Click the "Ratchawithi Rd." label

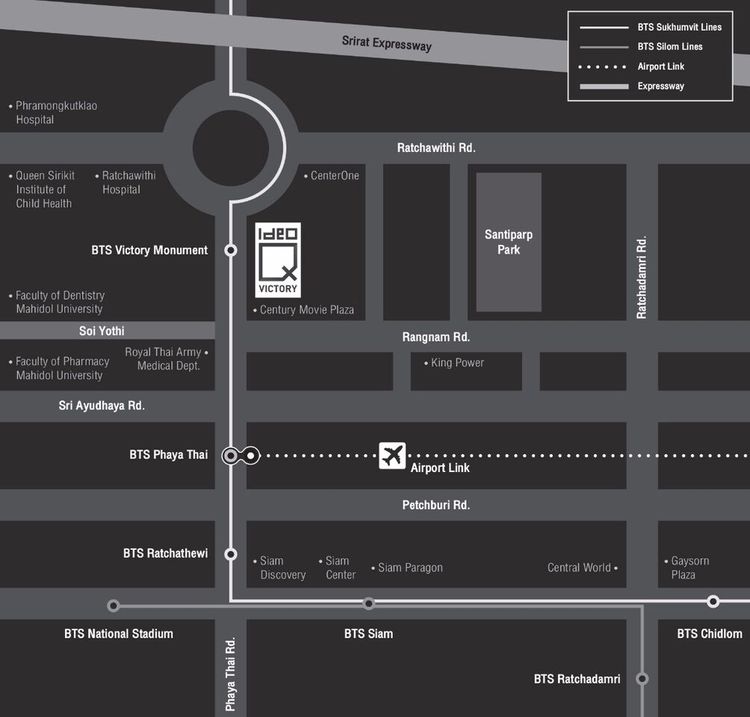tap(436, 148)
